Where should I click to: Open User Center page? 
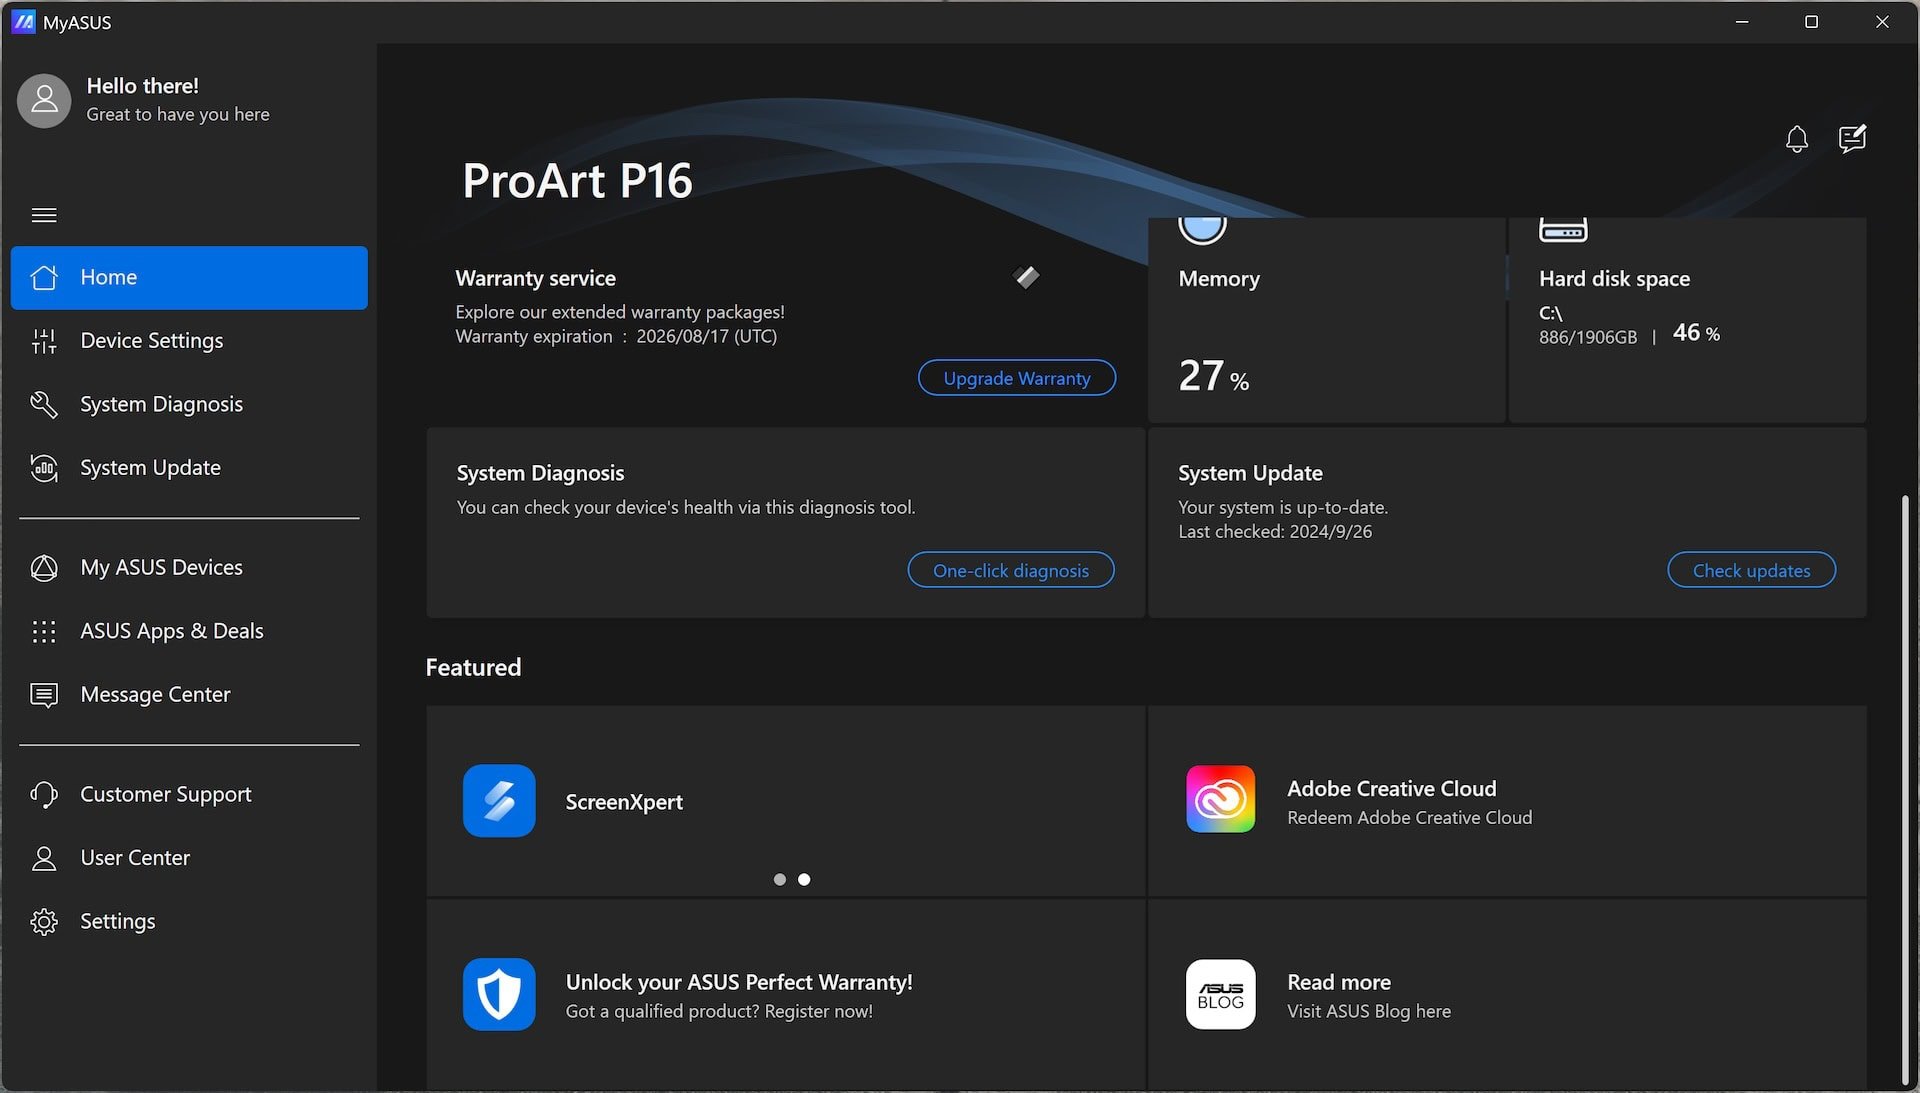pos(189,858)
